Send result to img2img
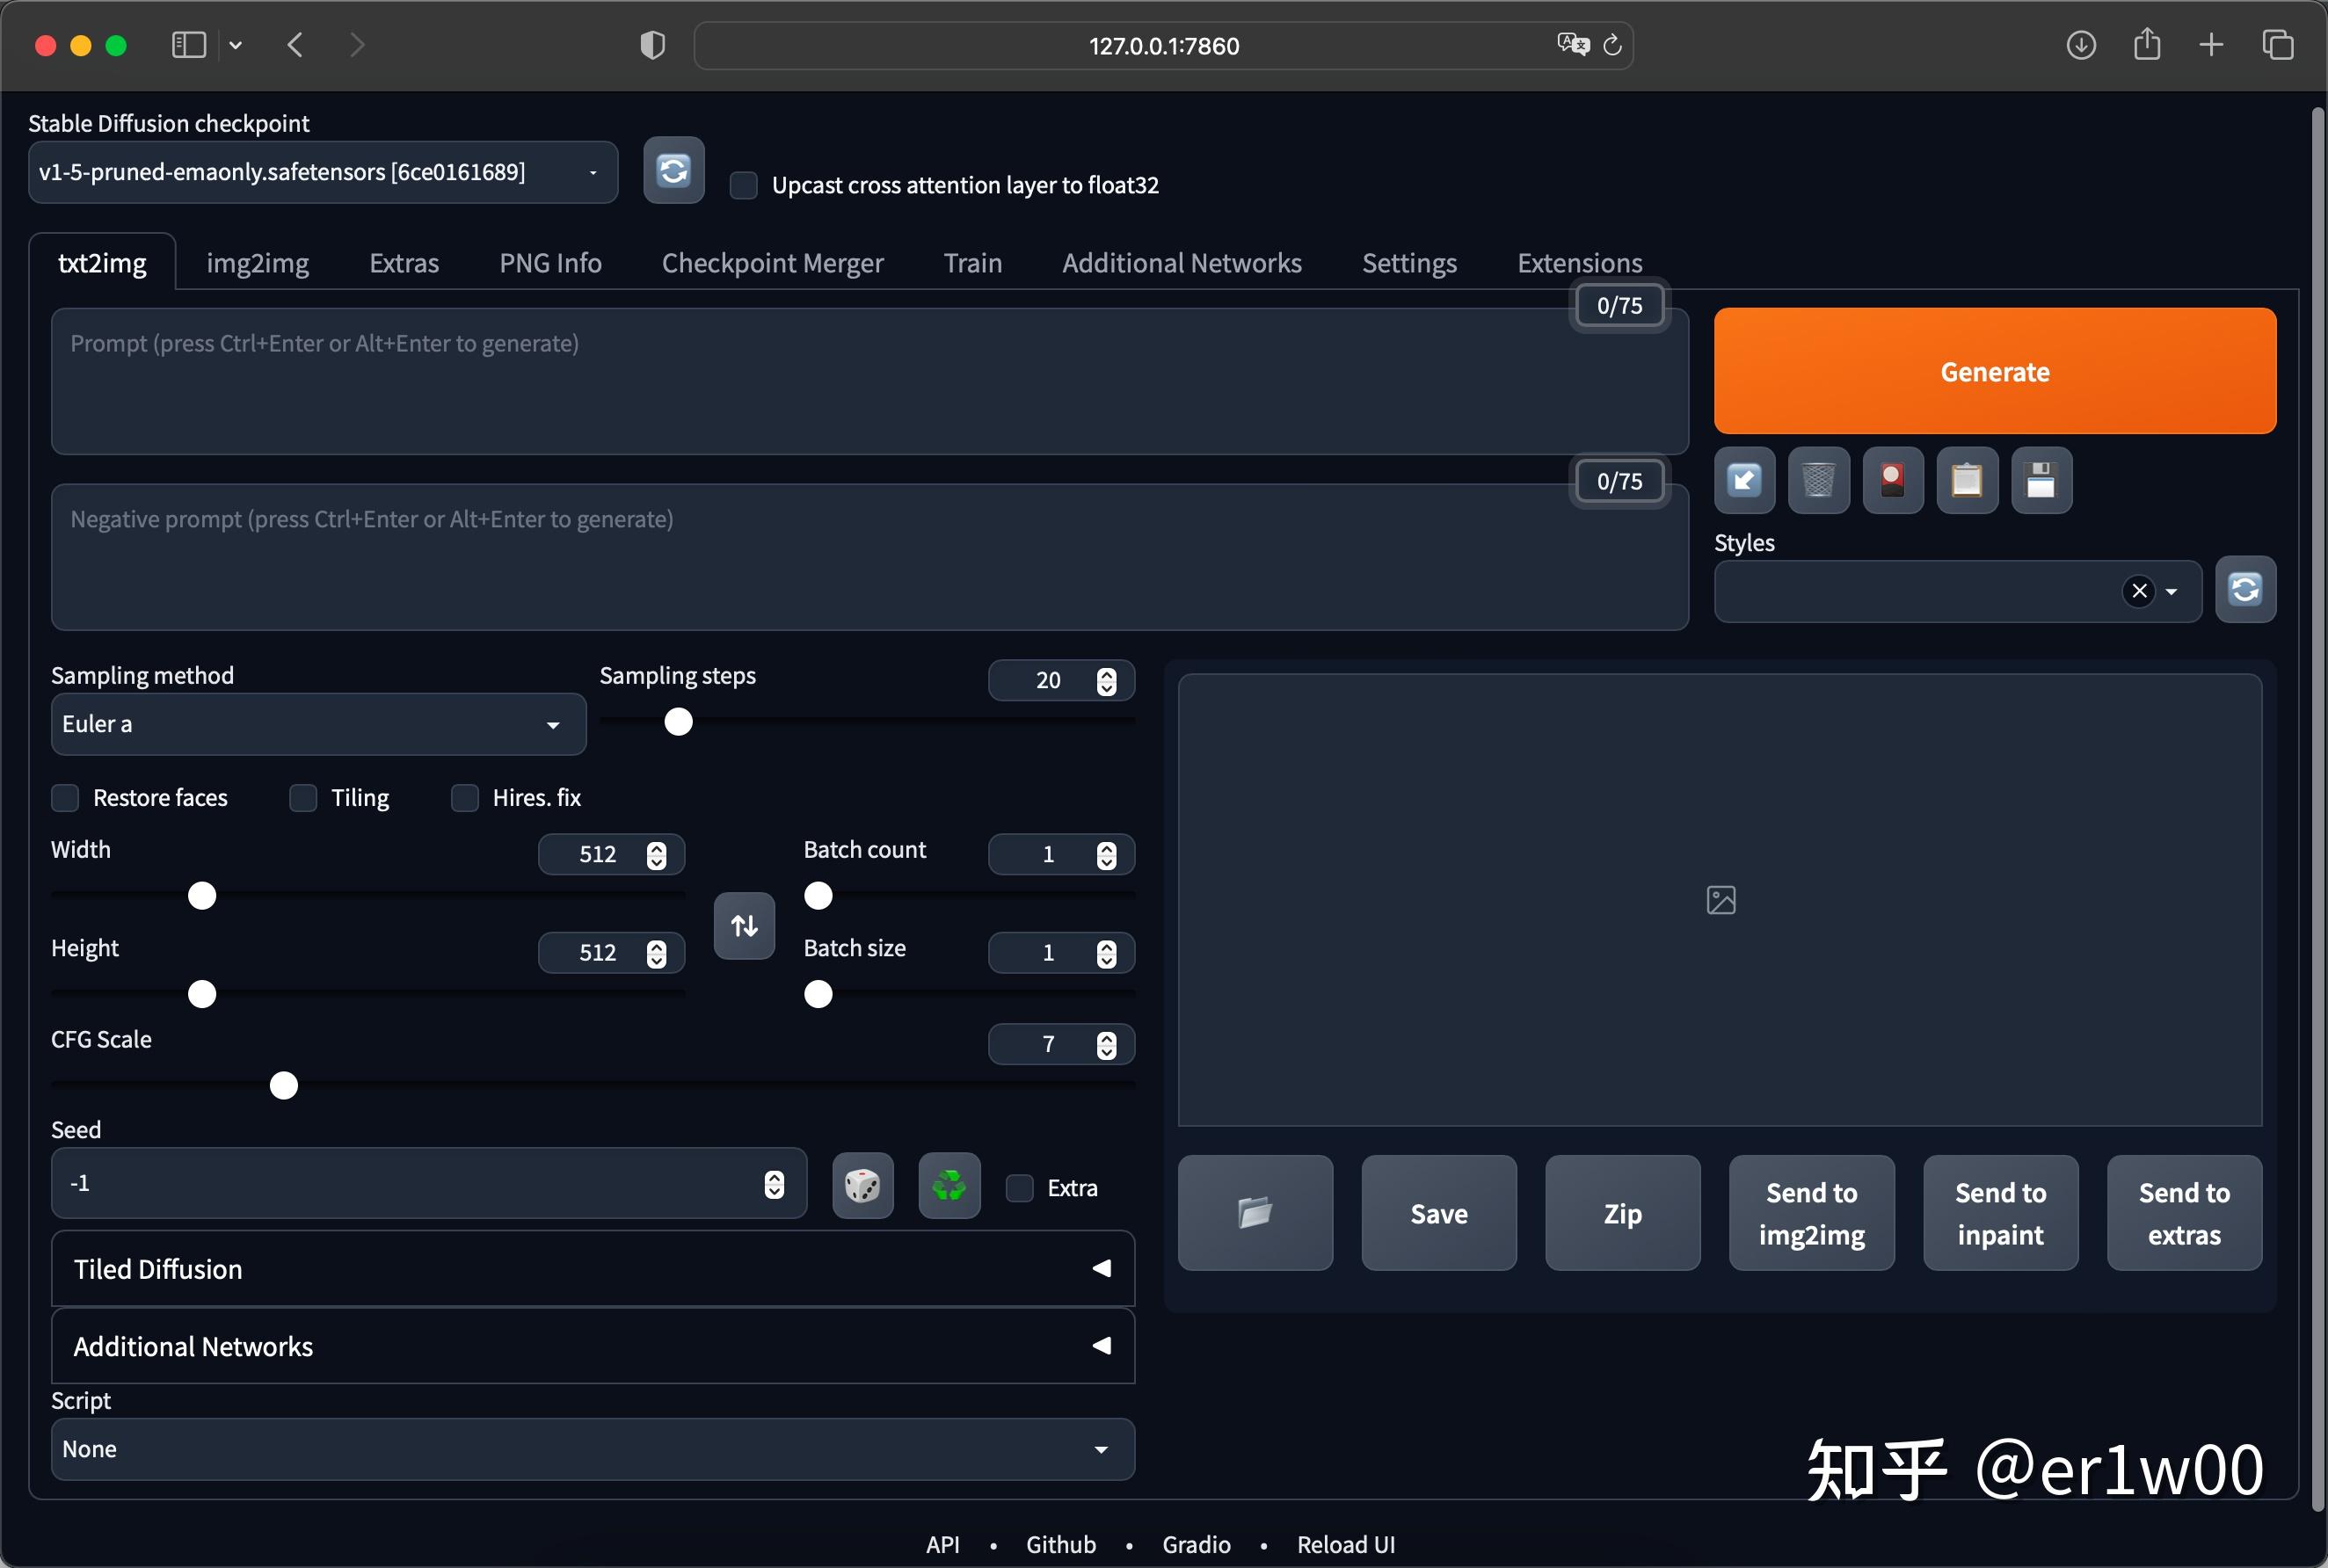Image resolution: width=2328 pixels, height=1568 pixels. coord(1811,1213)
